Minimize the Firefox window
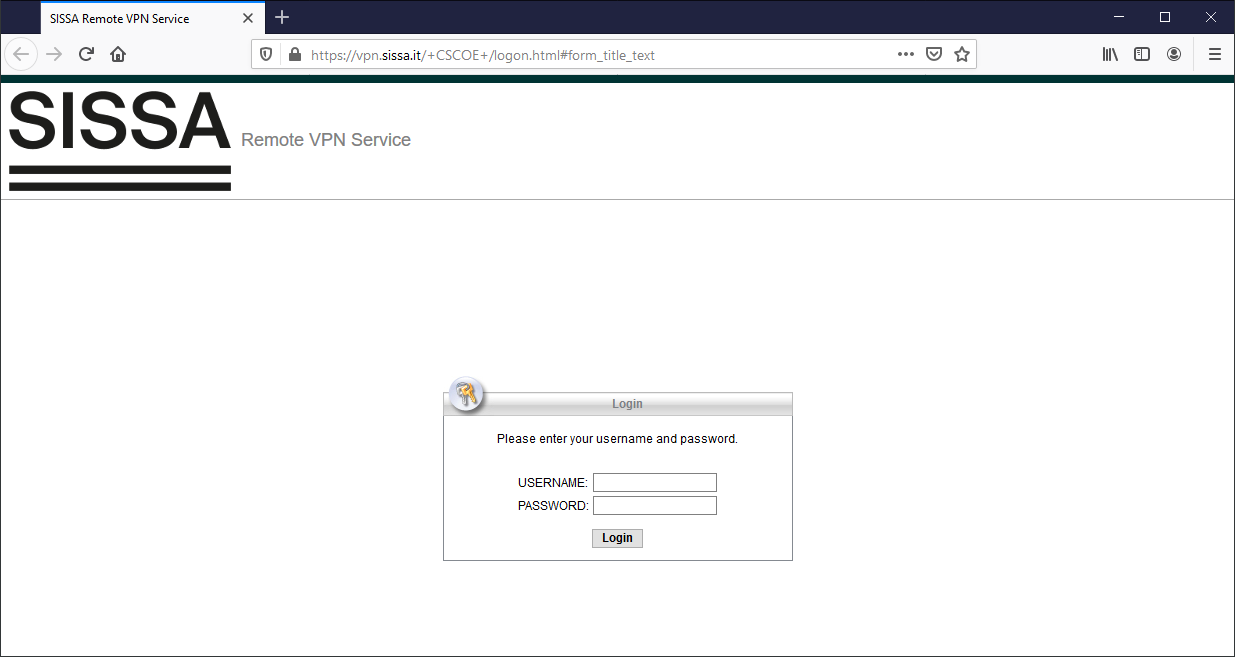Viewport: 1235px width, 657px height. pyautogui.click(x=1119, y=17)
